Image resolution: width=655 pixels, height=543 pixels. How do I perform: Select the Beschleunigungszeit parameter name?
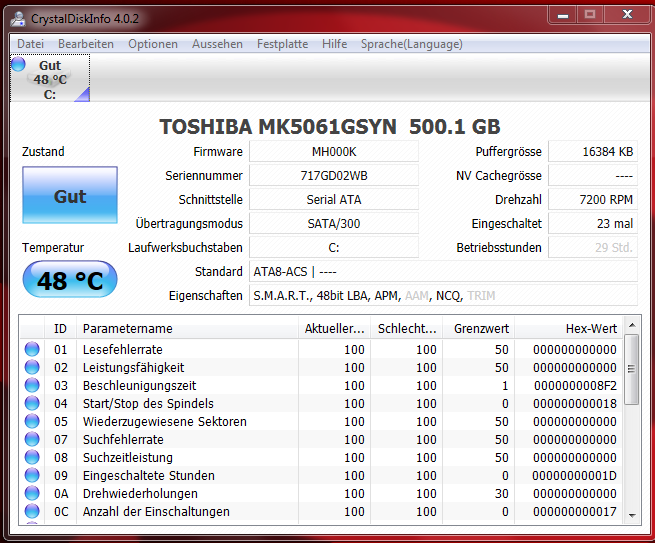[139, 385]
